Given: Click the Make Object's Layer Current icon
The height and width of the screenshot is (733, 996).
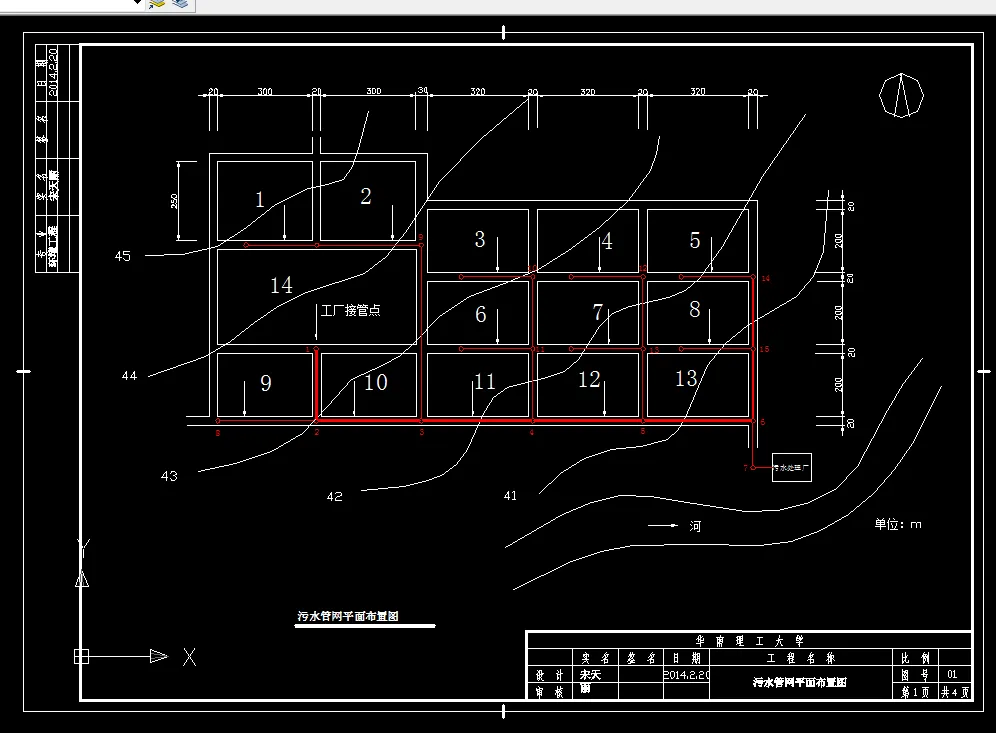Looking at the screenshot, I should pos(156,4).
